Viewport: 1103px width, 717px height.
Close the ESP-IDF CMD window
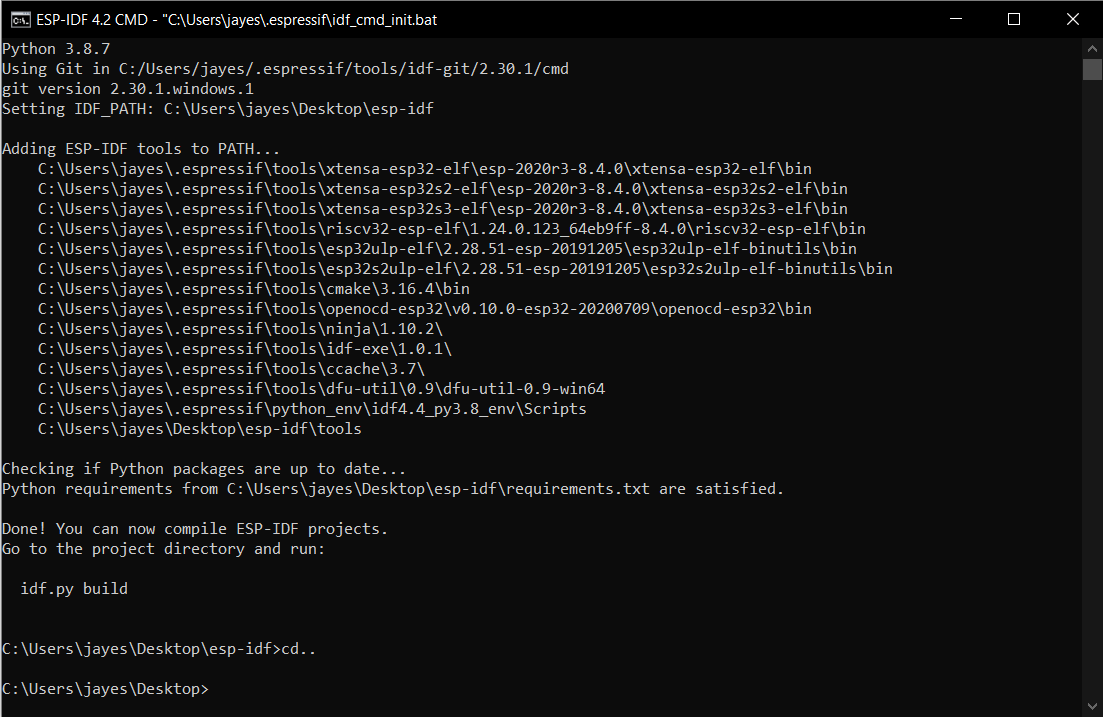(x=1073, y=19)
